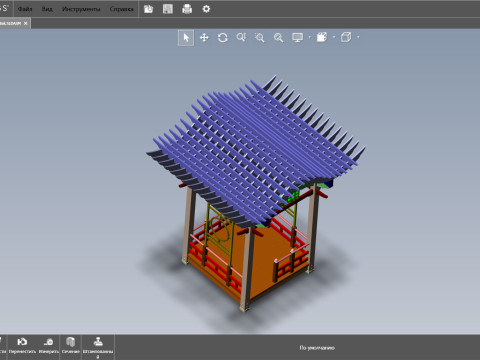Image resolution: width=480 pixels, height=360 pixels.
Task: Activate the Измерить measure tool
Action: [x=49, y=346]
